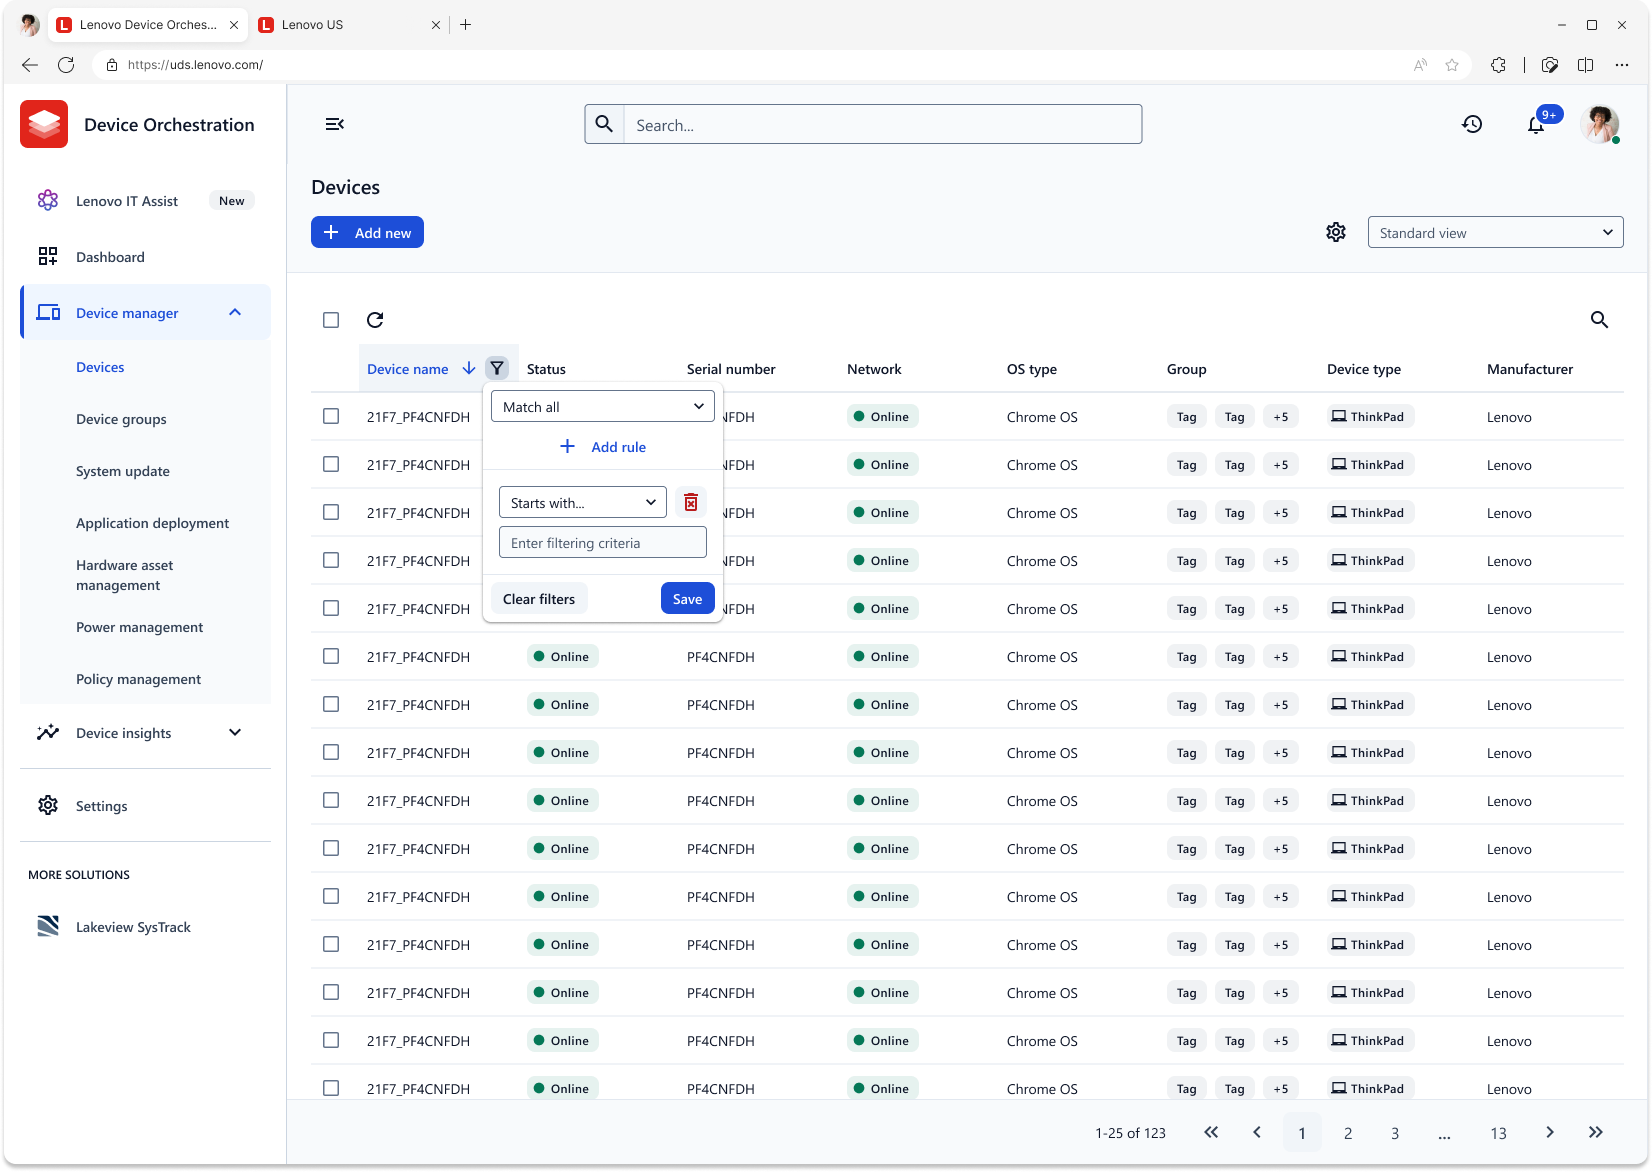Open a new browser tab
This screenshot has width=1652, height=1172.
pyautogui.click(x=465, y=25)
